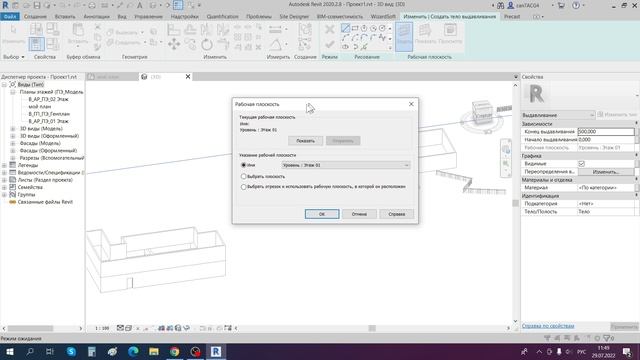Click the Показать button in dialog
640x360 pixels.
305,141
